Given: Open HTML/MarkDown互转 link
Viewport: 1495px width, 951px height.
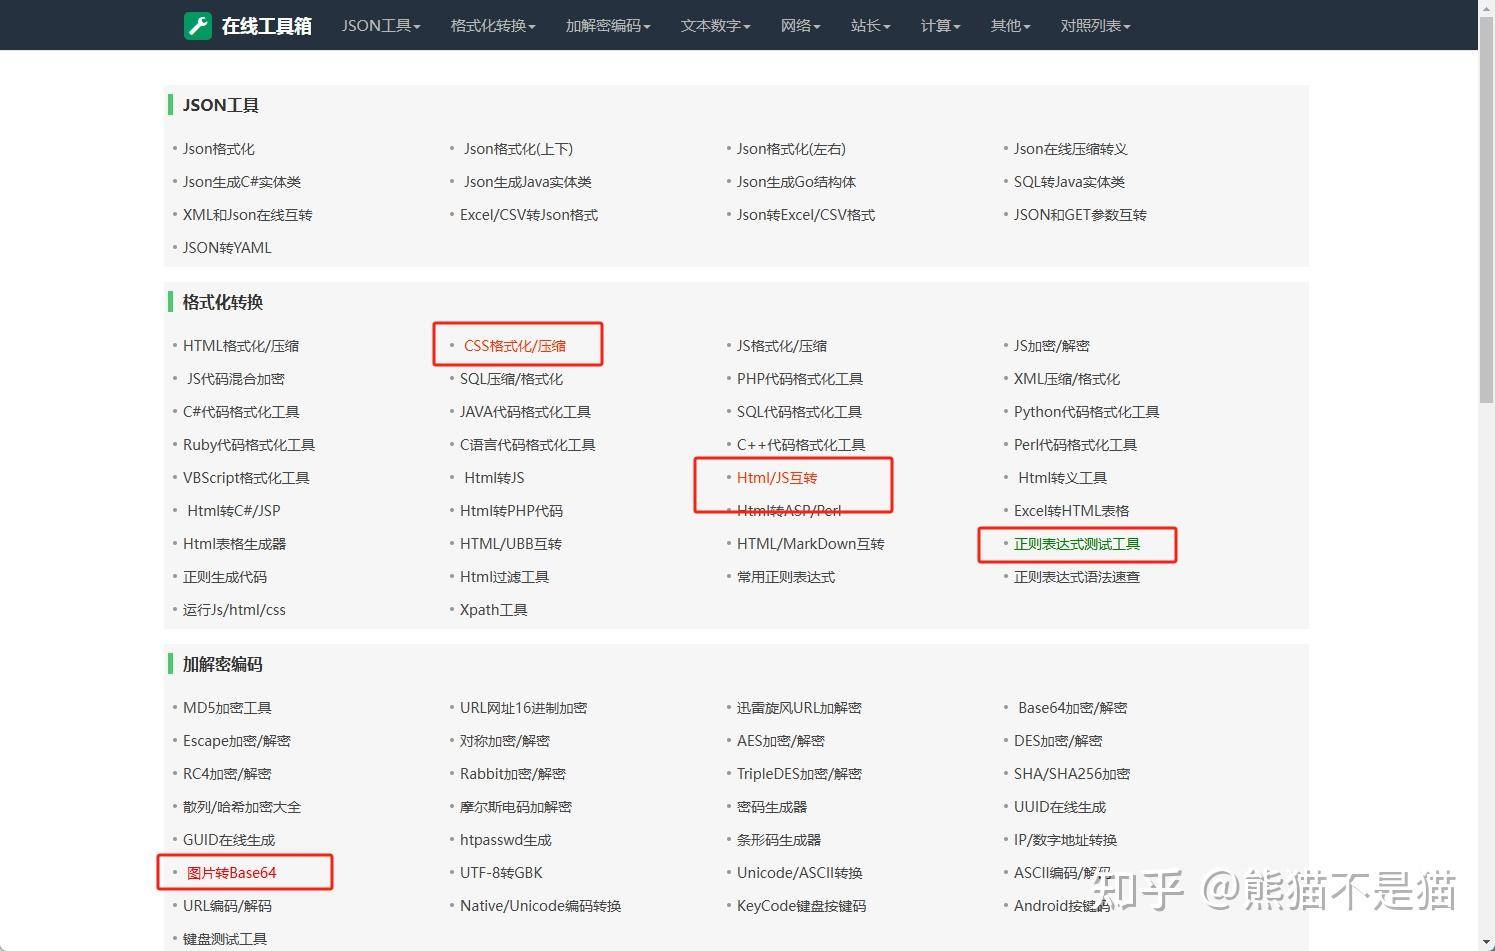Looking at the screenshot, I should (811, 544).
